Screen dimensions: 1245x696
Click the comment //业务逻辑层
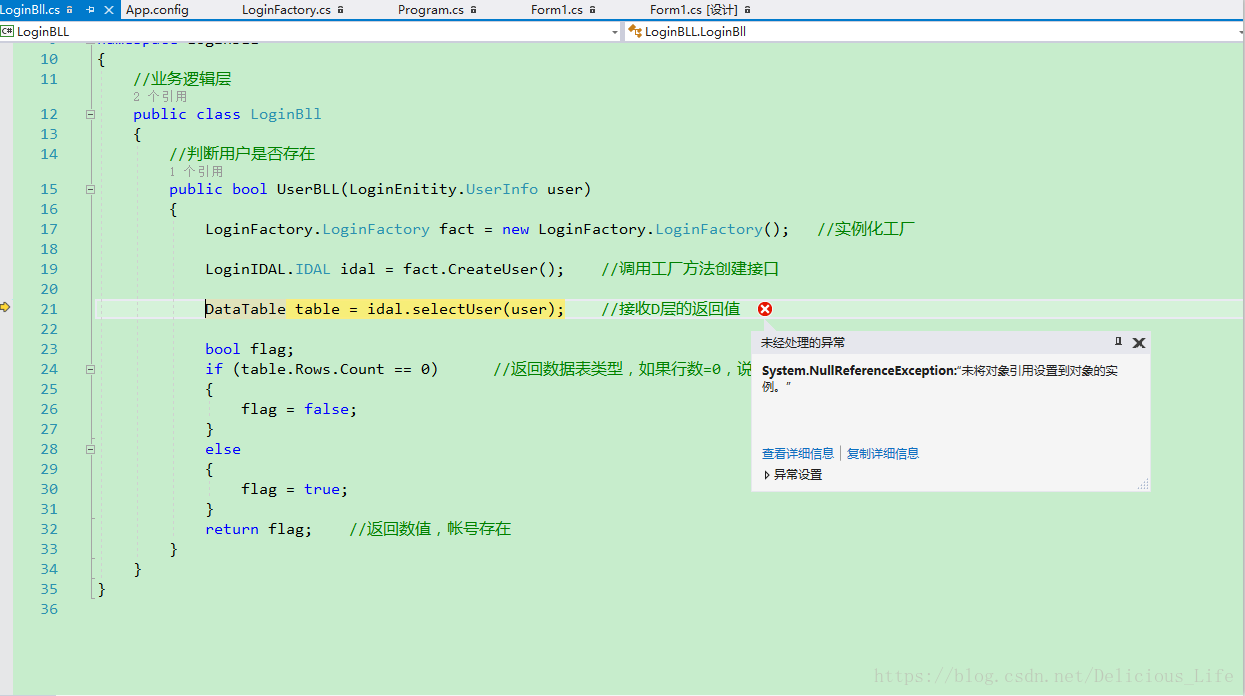[x=182, y=79]
